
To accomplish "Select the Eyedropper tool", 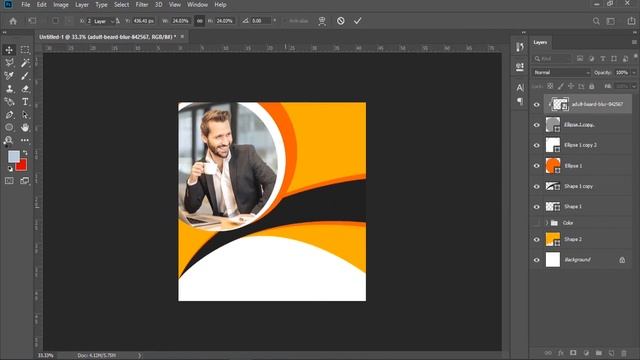I will click(9, 76).
